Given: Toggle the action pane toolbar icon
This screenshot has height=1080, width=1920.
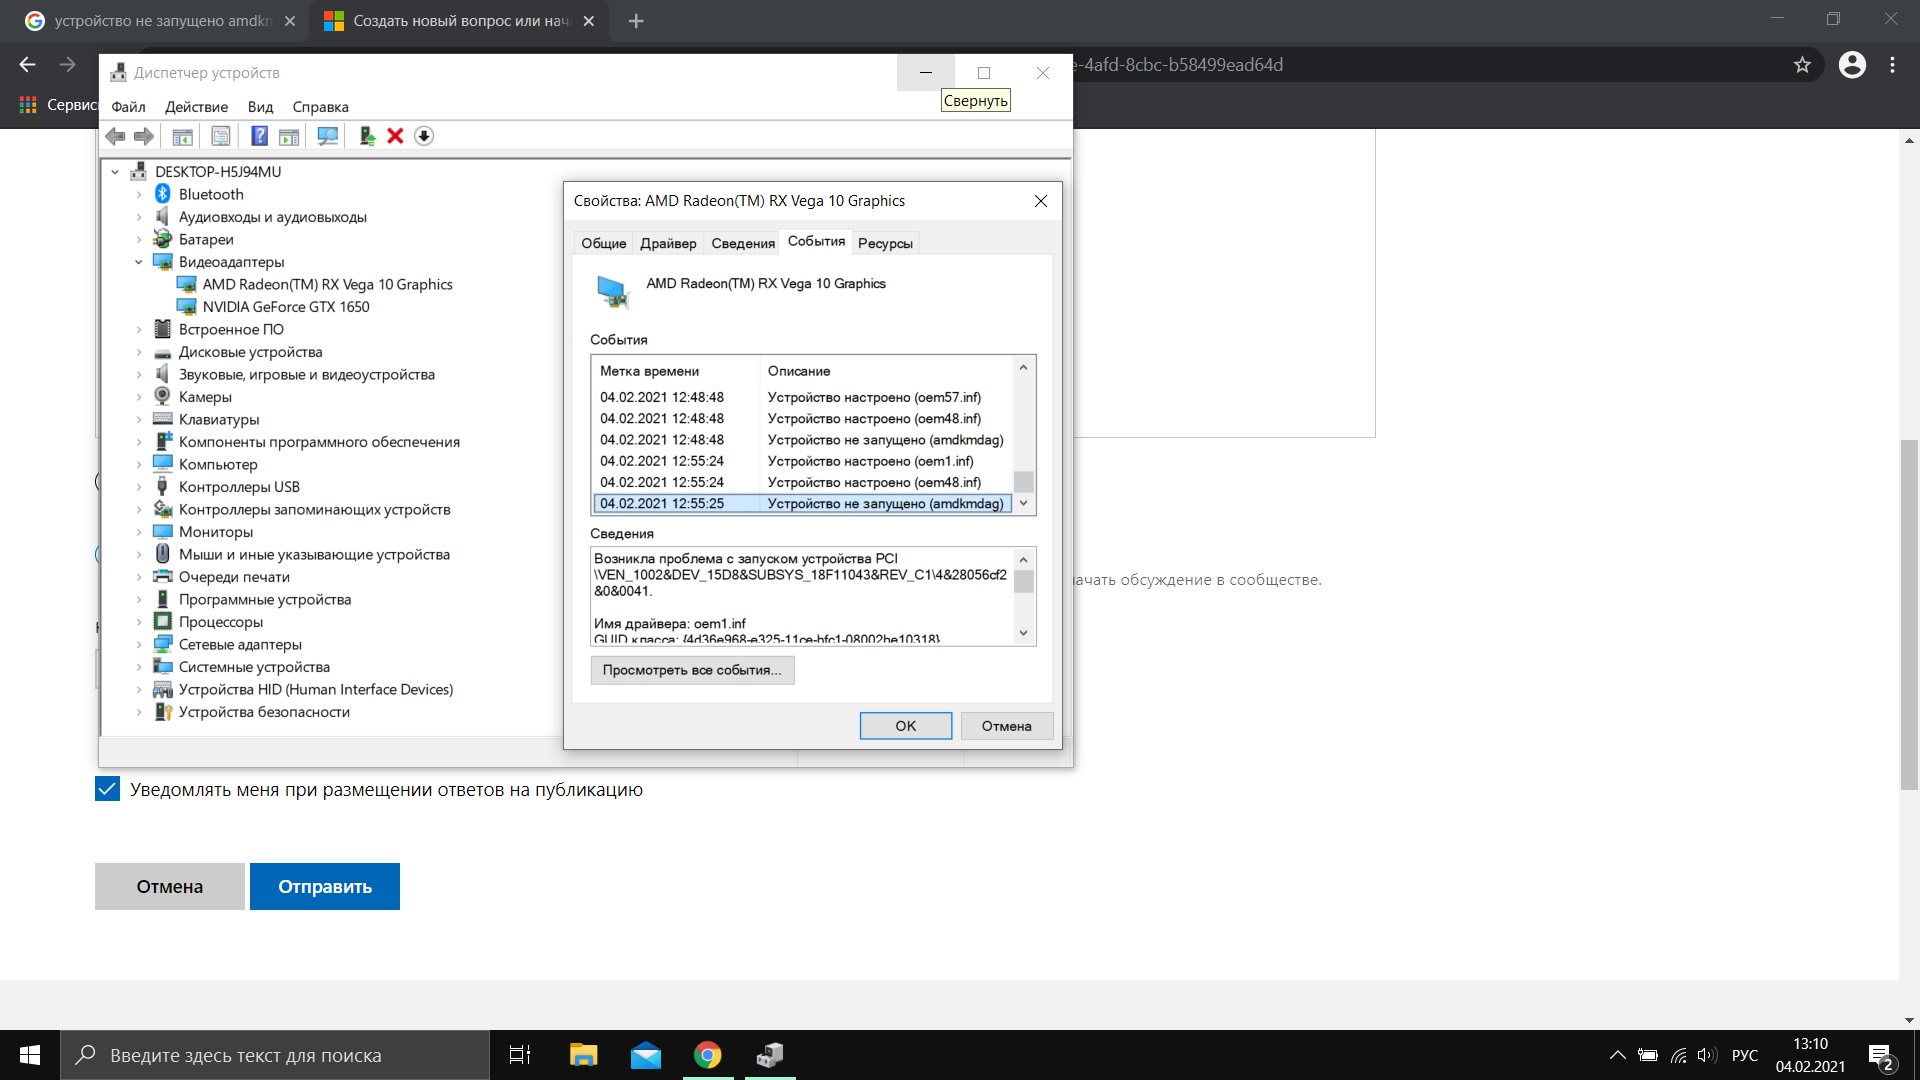Looking at the screenshot, I should [289, 136].
